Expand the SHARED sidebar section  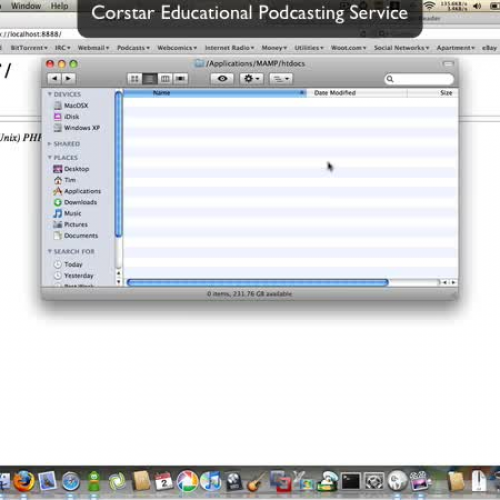click(50, 144)
